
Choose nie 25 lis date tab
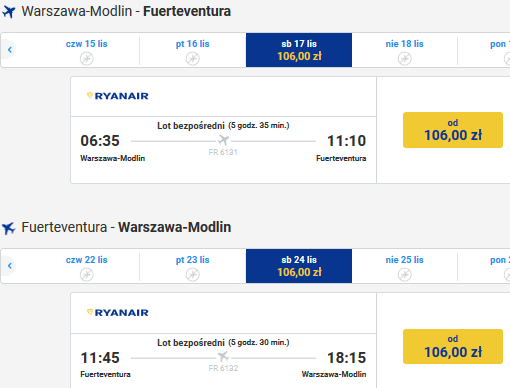[405, 266]
